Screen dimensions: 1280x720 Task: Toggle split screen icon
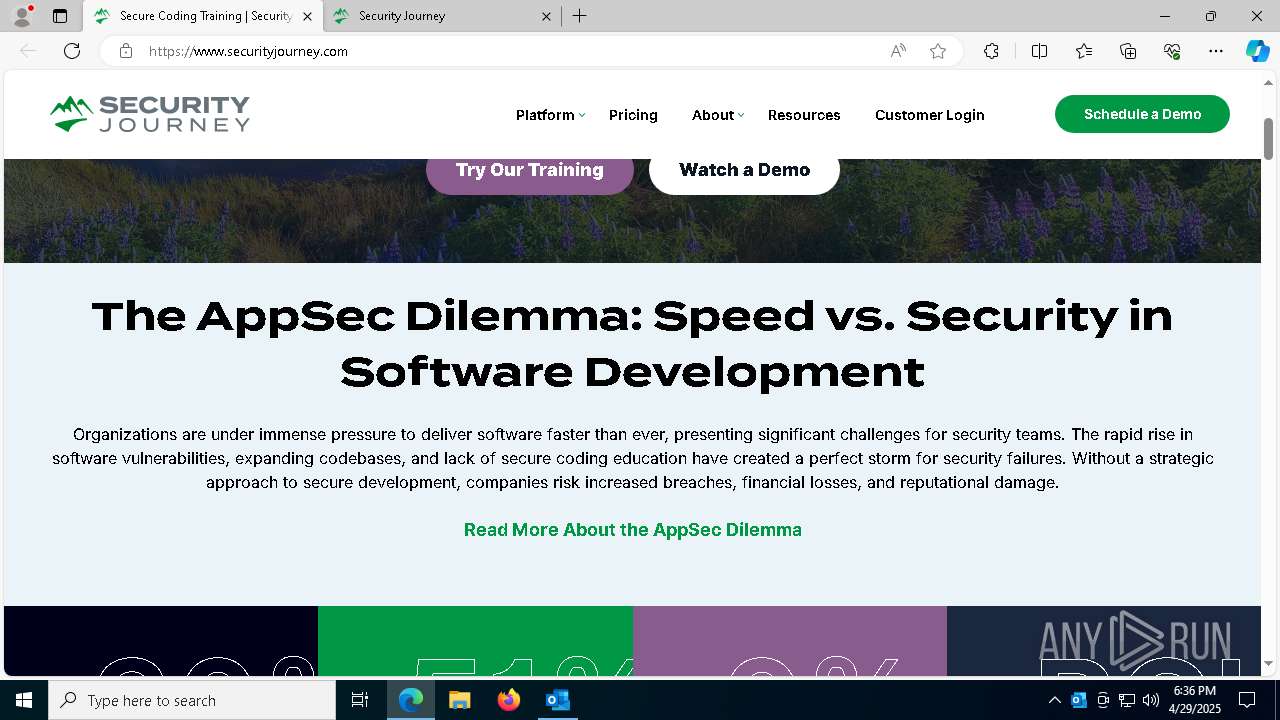[x=1039, y=51]
